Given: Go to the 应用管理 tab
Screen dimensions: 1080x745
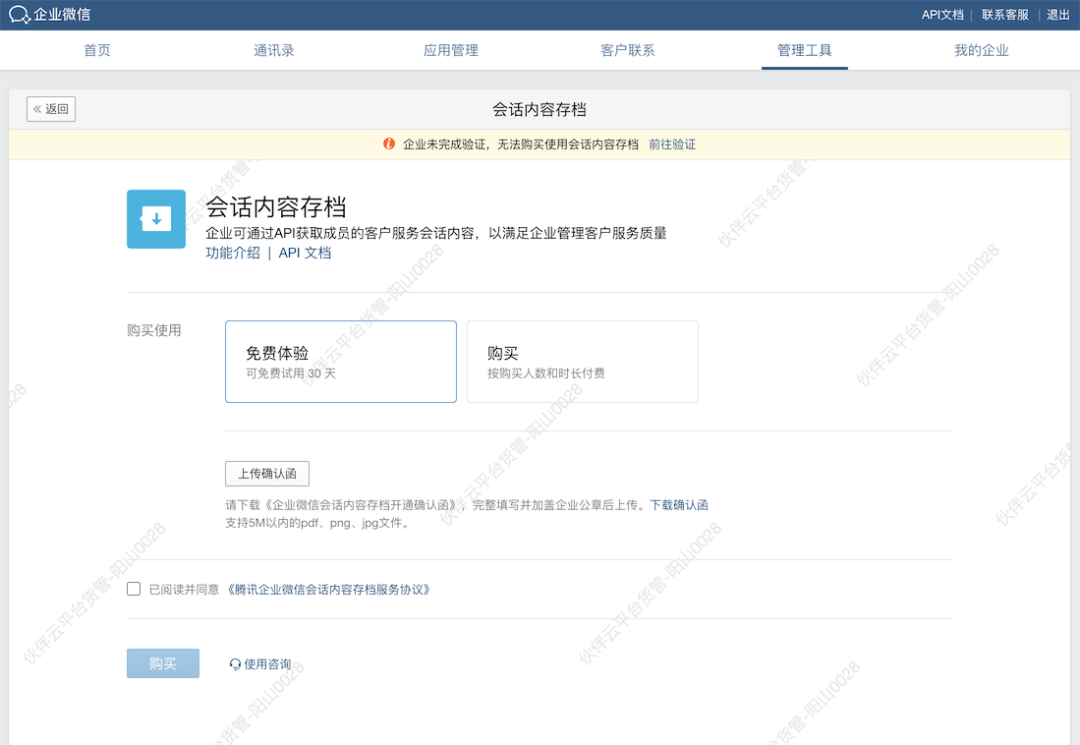Looking at the screenshot, I should 450,50.
